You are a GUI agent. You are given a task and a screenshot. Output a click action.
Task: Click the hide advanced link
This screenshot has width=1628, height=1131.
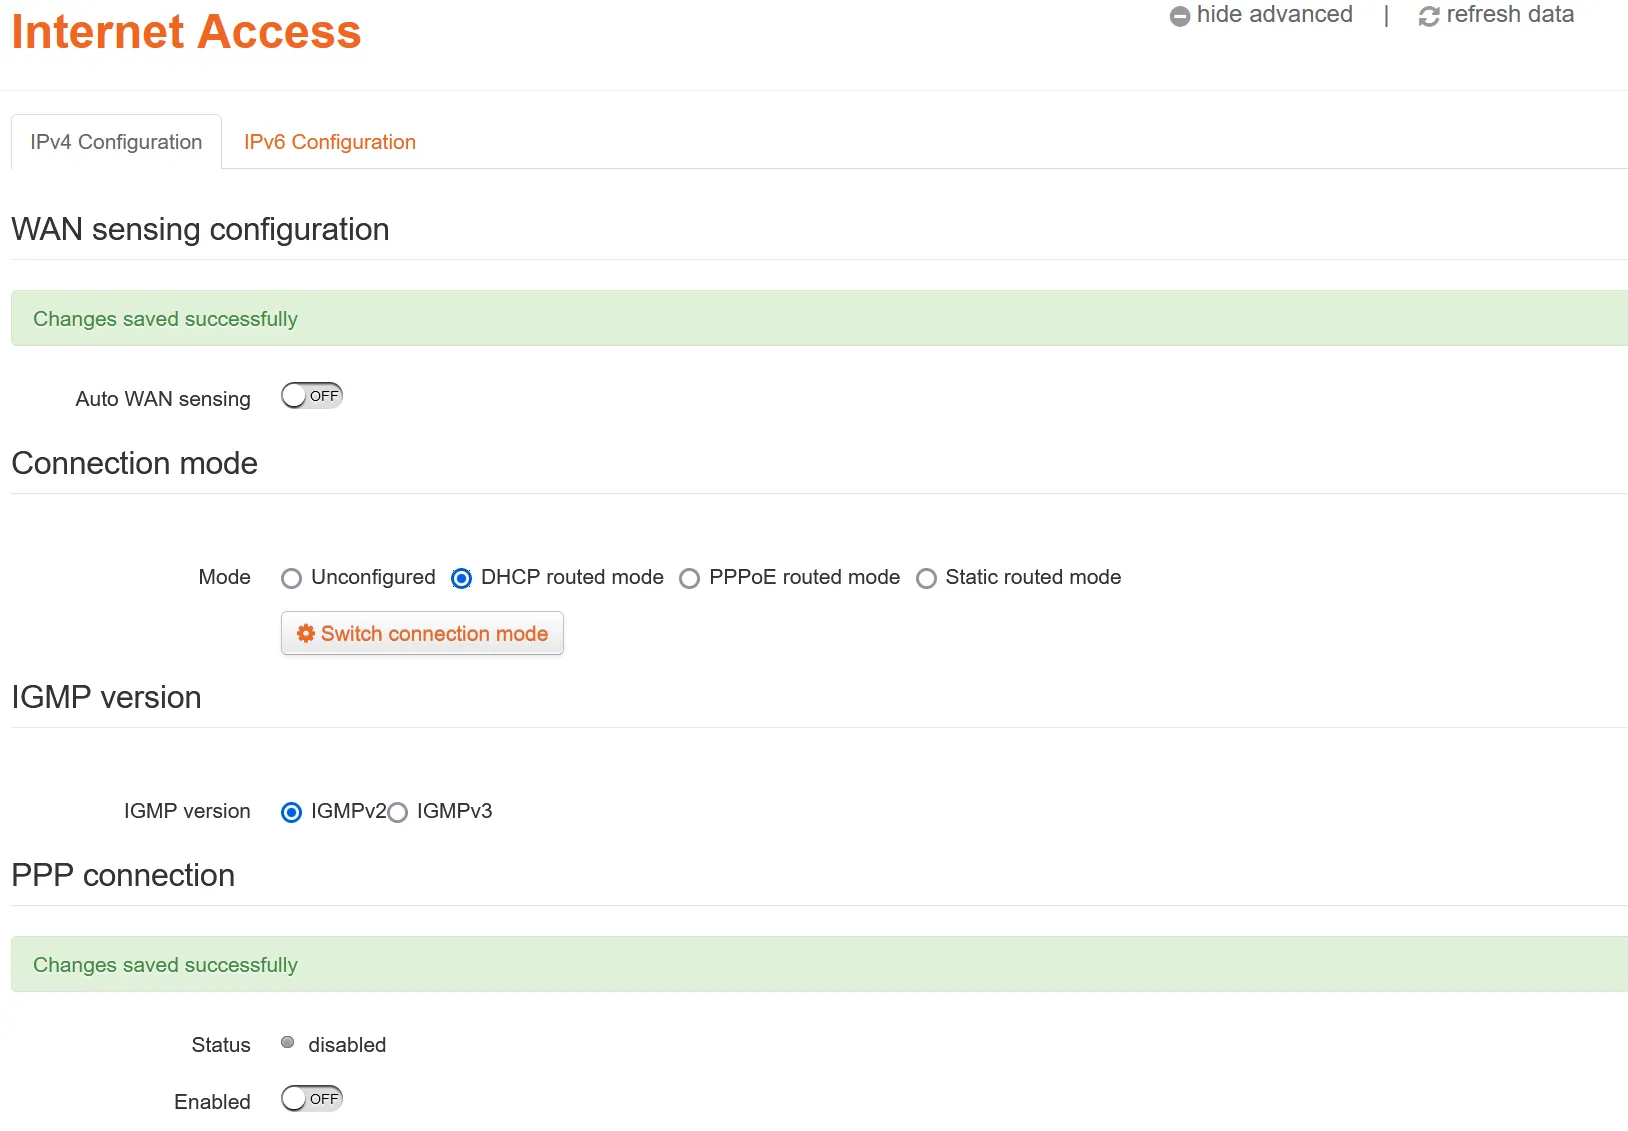pyautogui.click(x=1274, y=15)
